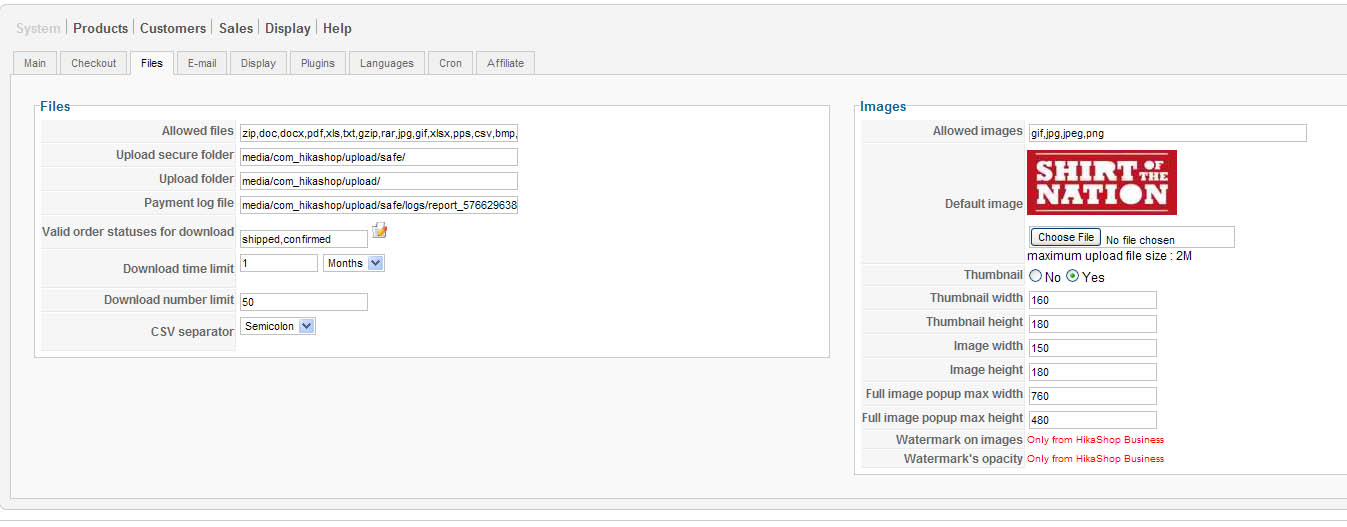Focus the Upload secure folder field
1347x527 pixels.
[379, 157]
